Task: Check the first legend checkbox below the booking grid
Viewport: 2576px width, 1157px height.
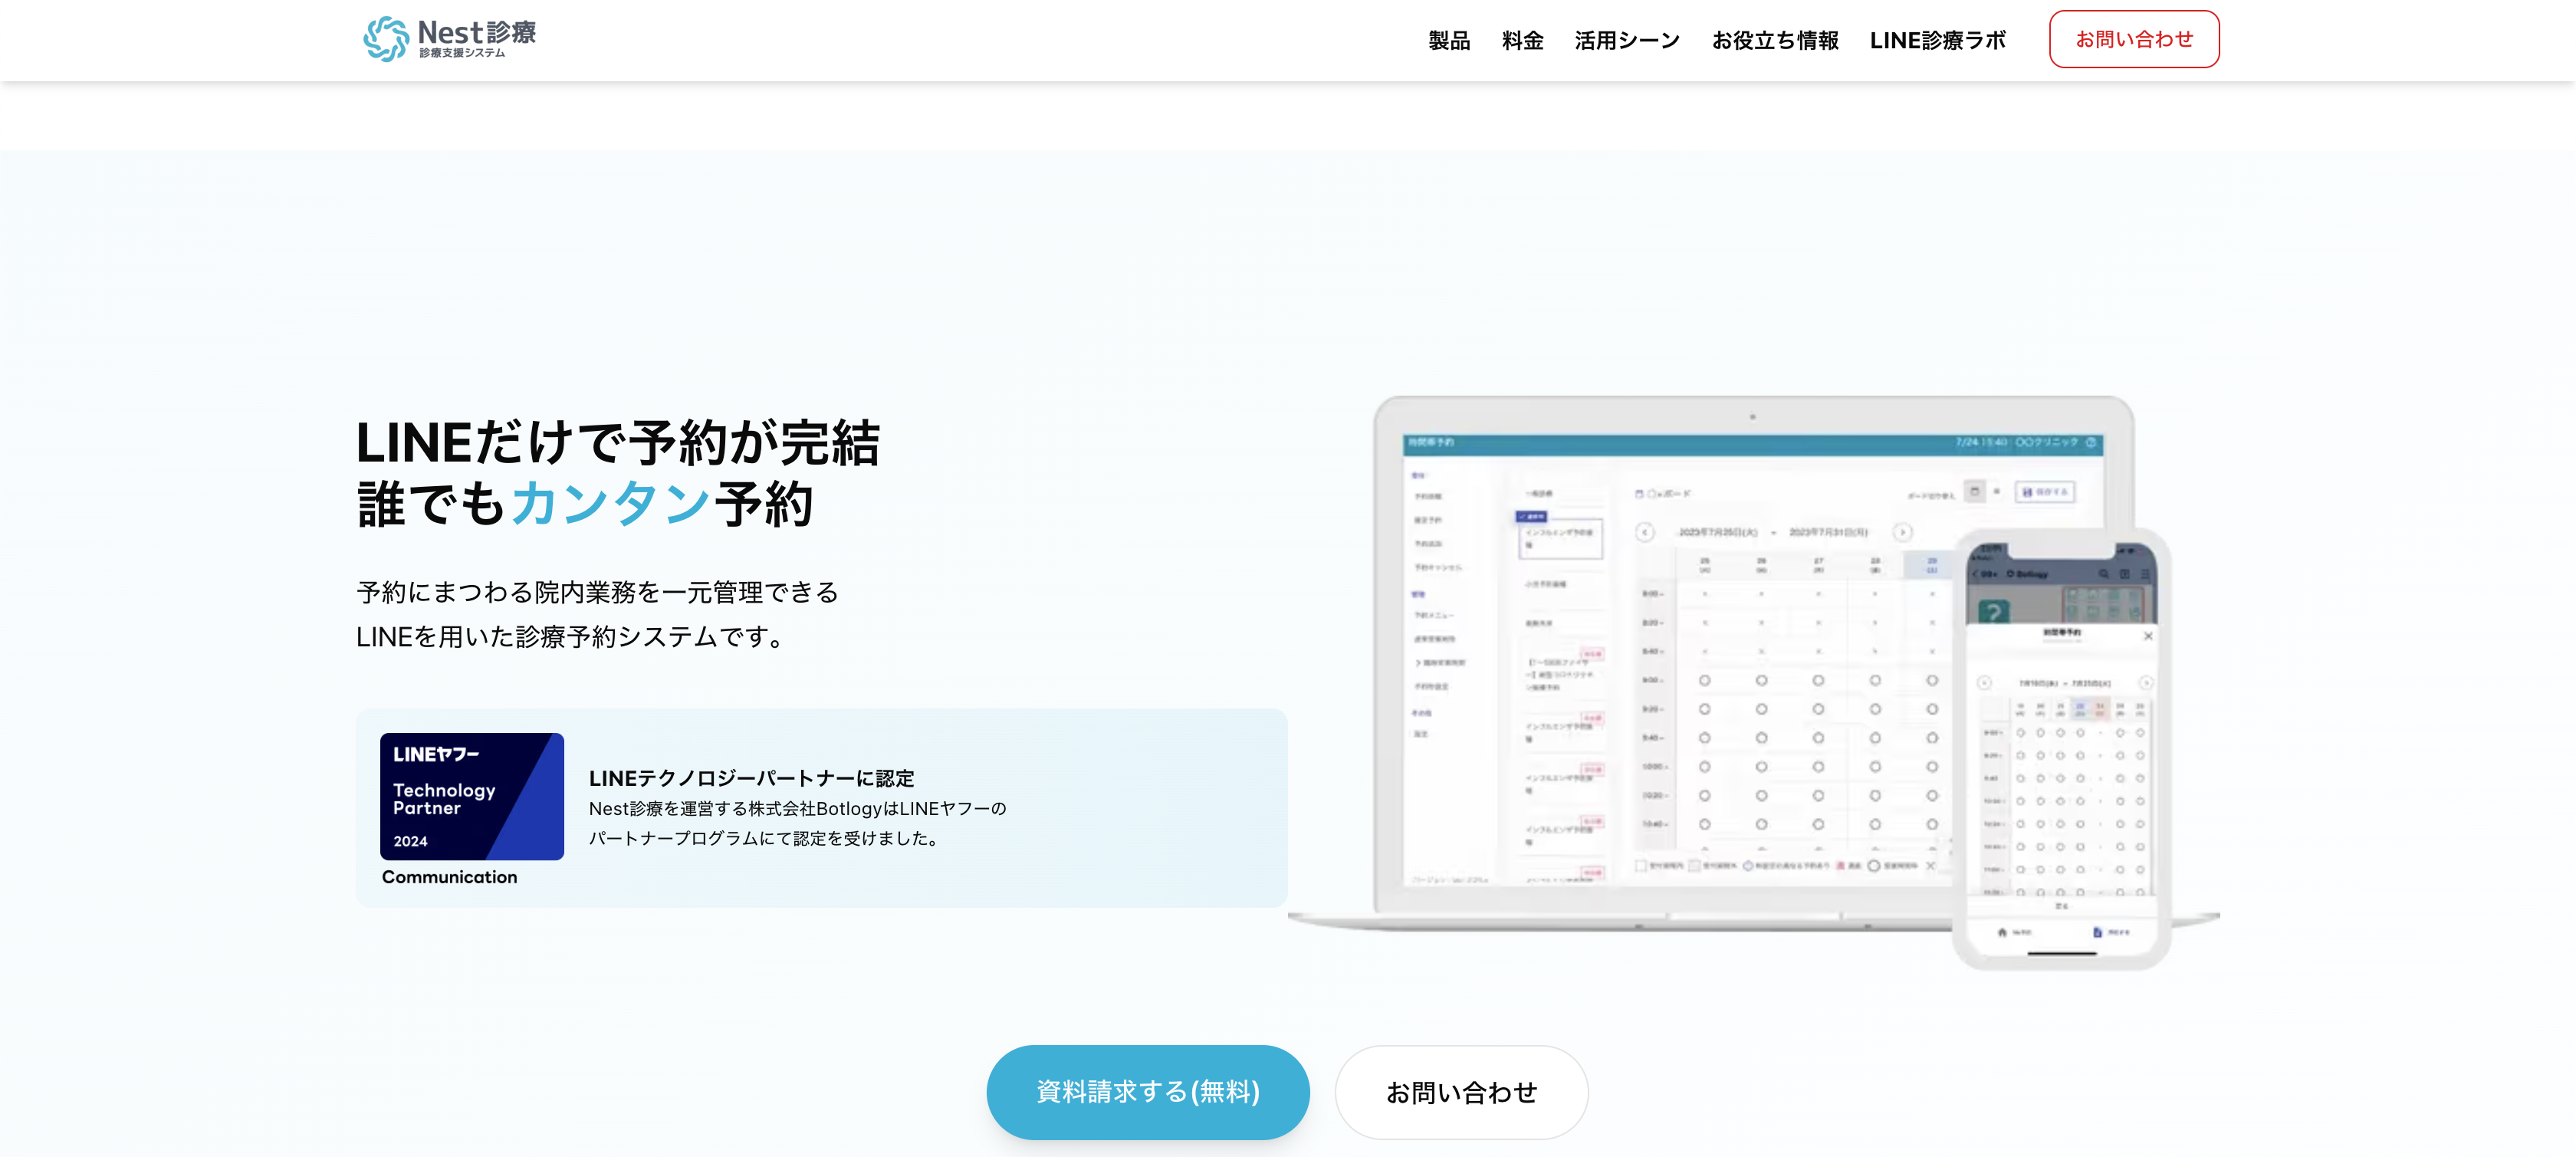Action: coord(1641,866)
